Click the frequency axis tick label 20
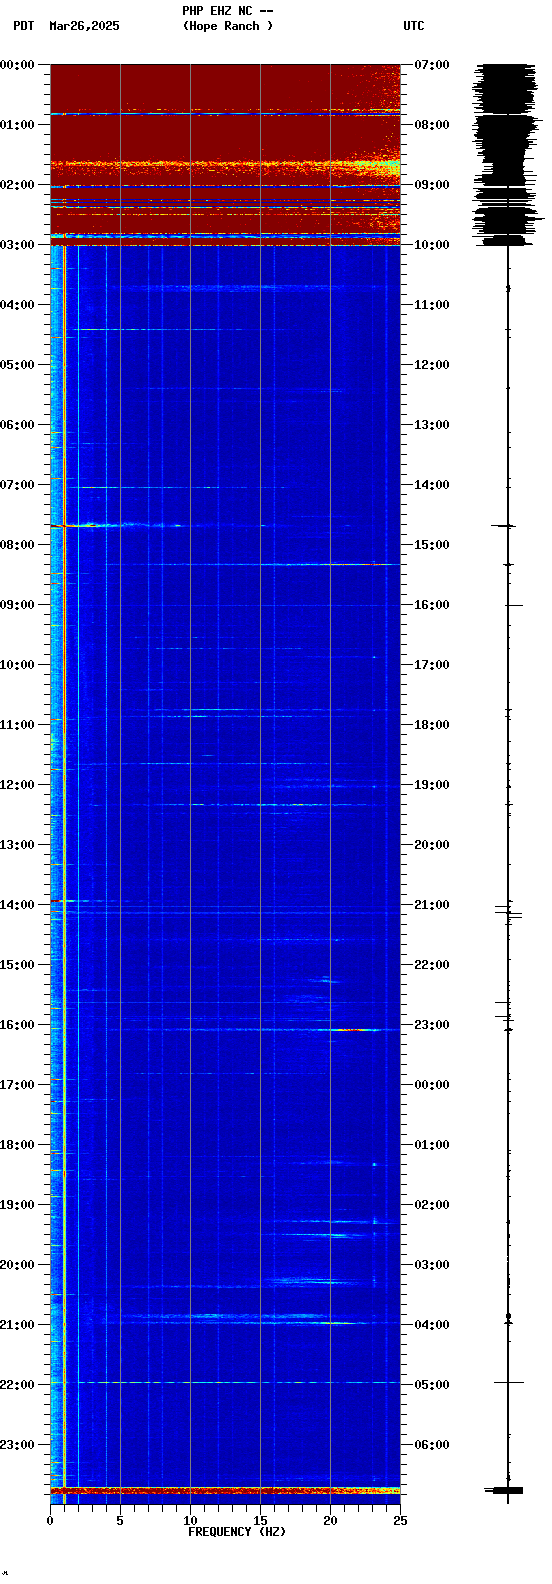Screen dimensions: 552x1584 click(x=330, y=1521)
